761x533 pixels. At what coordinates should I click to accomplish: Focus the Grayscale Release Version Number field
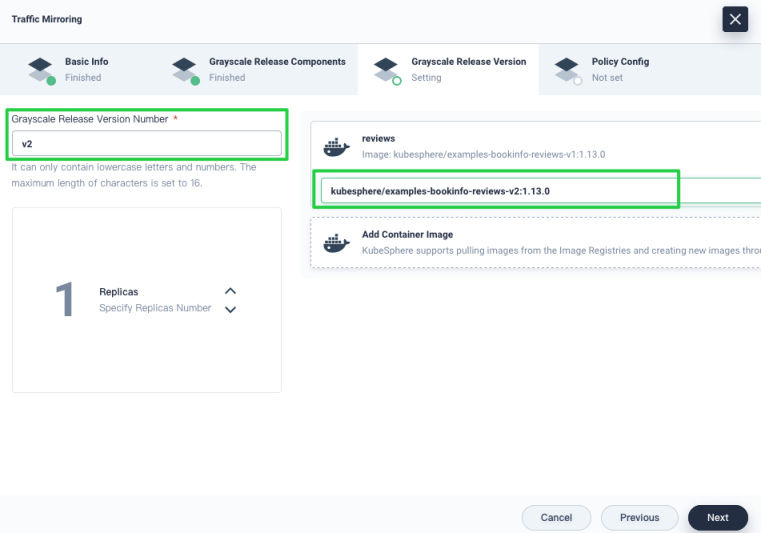tap(146, 144)
